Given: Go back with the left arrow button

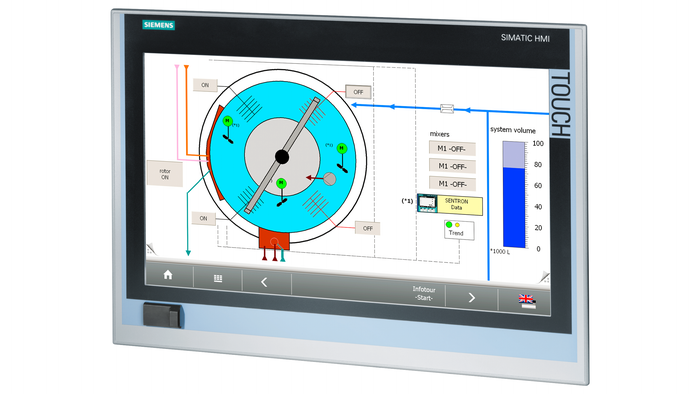Looking at the screenshot, I should click(x=264, y=282).
